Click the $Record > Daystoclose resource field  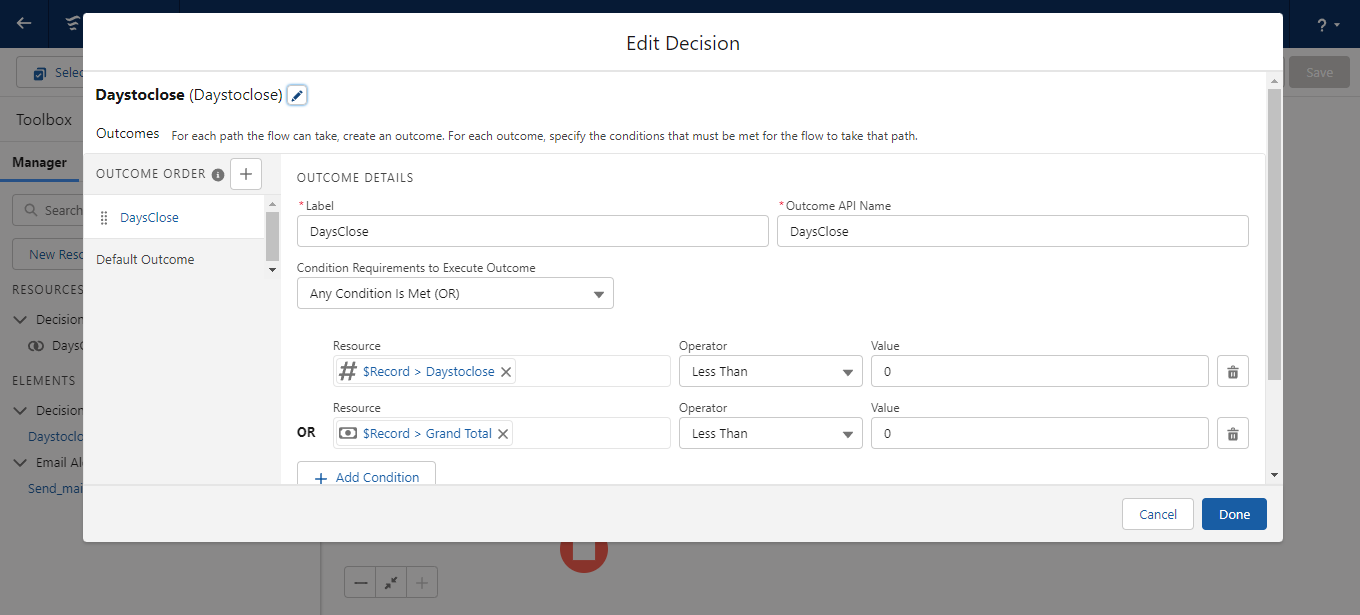pyautogui.click(x=502, y=371)
